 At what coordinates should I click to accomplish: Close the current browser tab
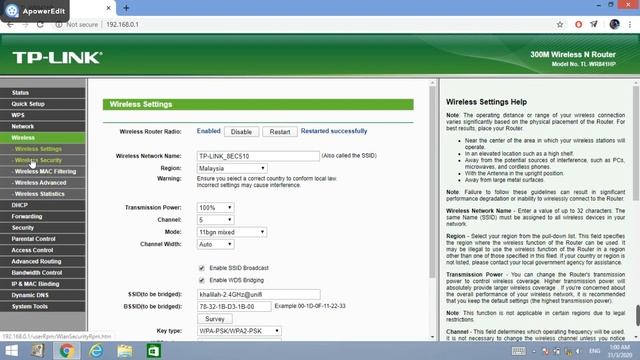[109, 8]
